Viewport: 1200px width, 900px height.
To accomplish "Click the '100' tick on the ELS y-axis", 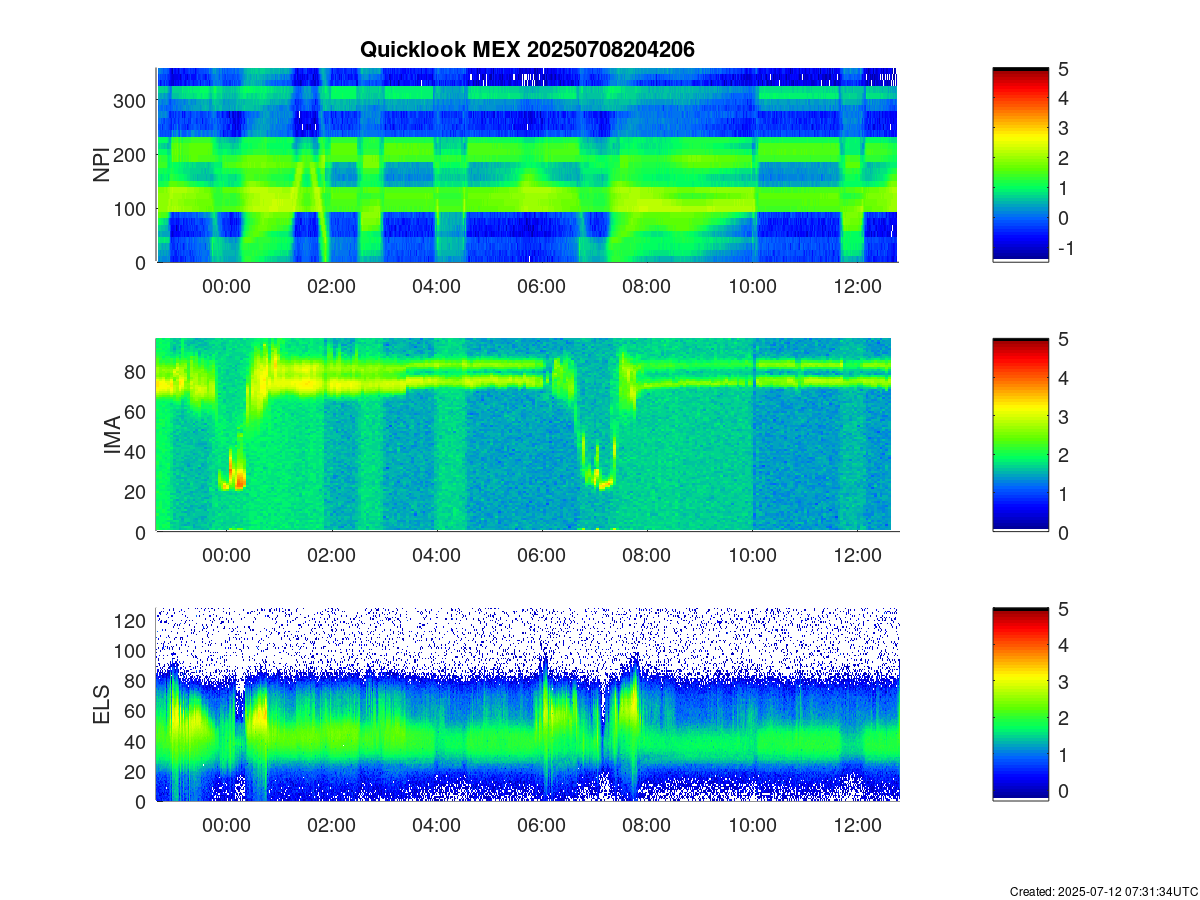I will pos(132,650).
